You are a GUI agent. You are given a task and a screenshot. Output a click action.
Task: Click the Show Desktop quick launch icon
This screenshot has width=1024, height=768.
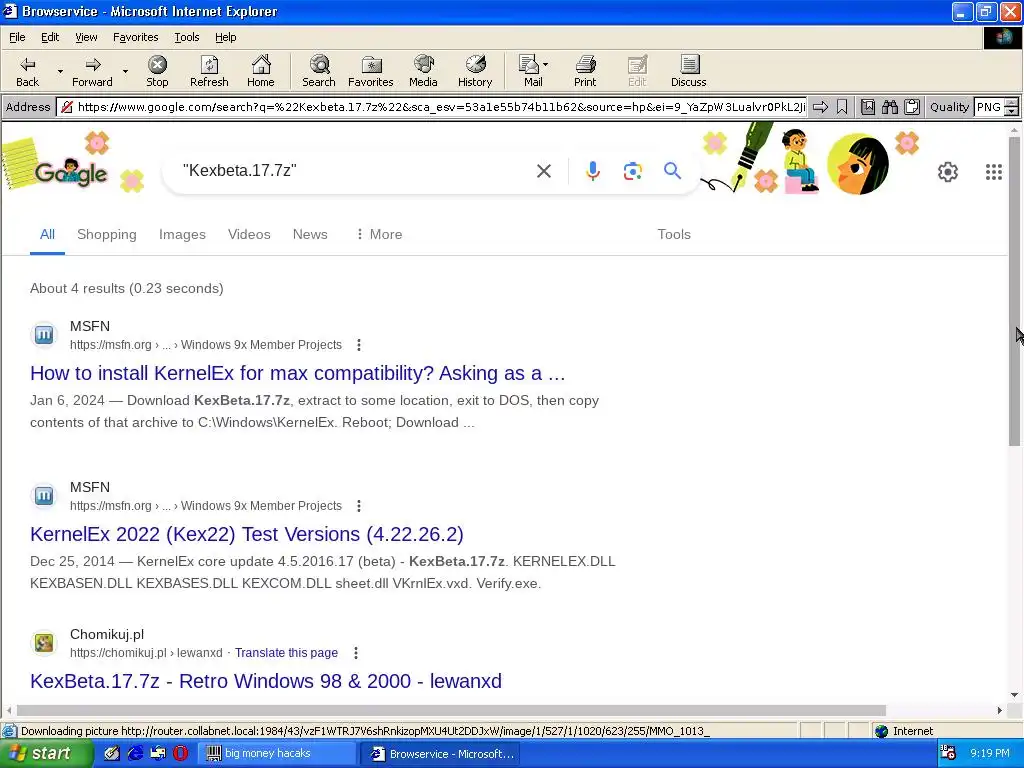pos(112,753)
